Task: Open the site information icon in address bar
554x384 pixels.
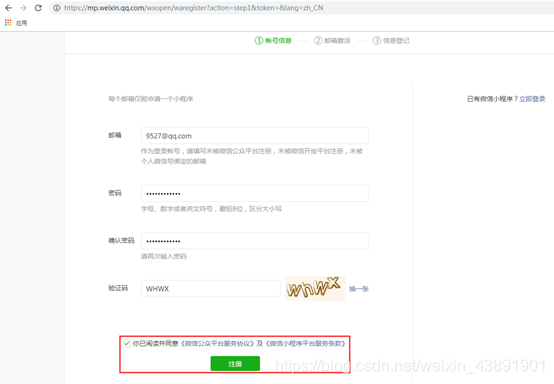Action: [57, 8]
